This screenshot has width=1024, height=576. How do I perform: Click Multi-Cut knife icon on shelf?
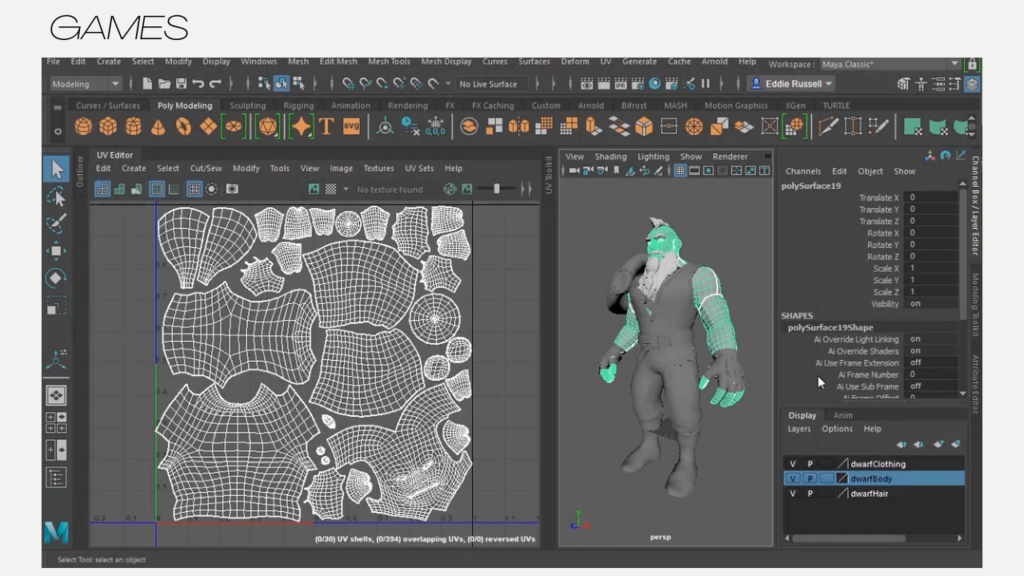pos(828,126)
